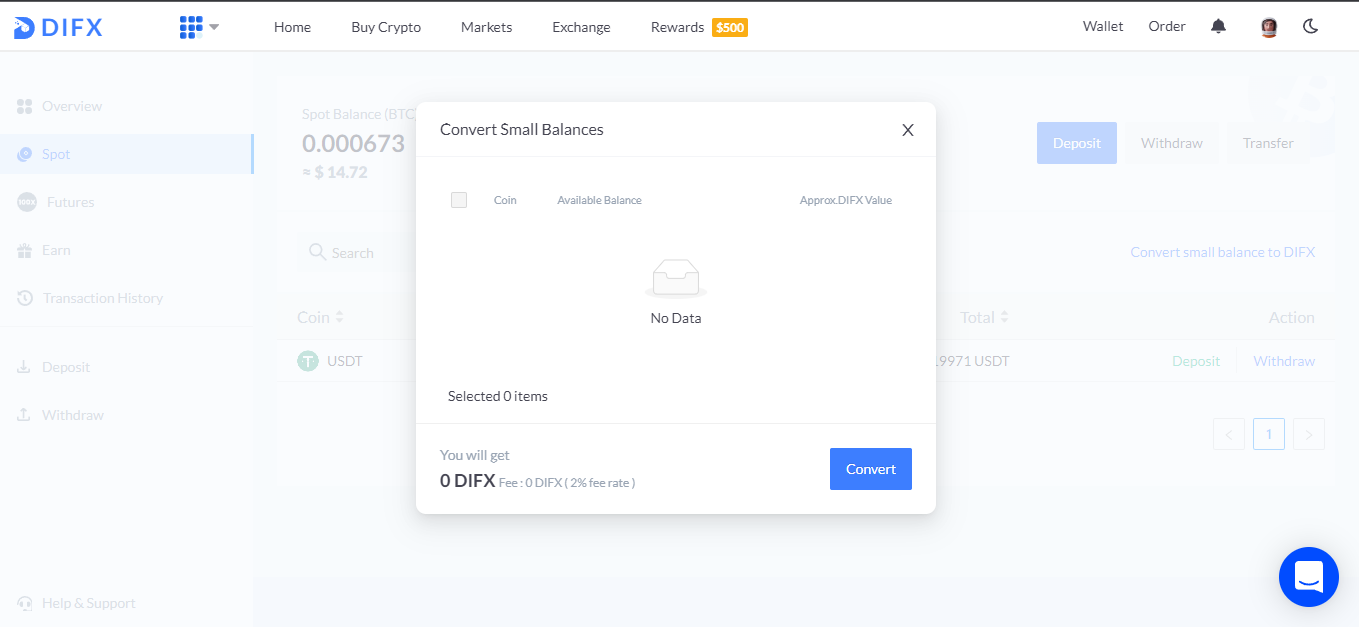The image size is (1359, 627).
Task: Click the Coin column header in dialog
Action: pyautogui.click(x=505, y=200)
